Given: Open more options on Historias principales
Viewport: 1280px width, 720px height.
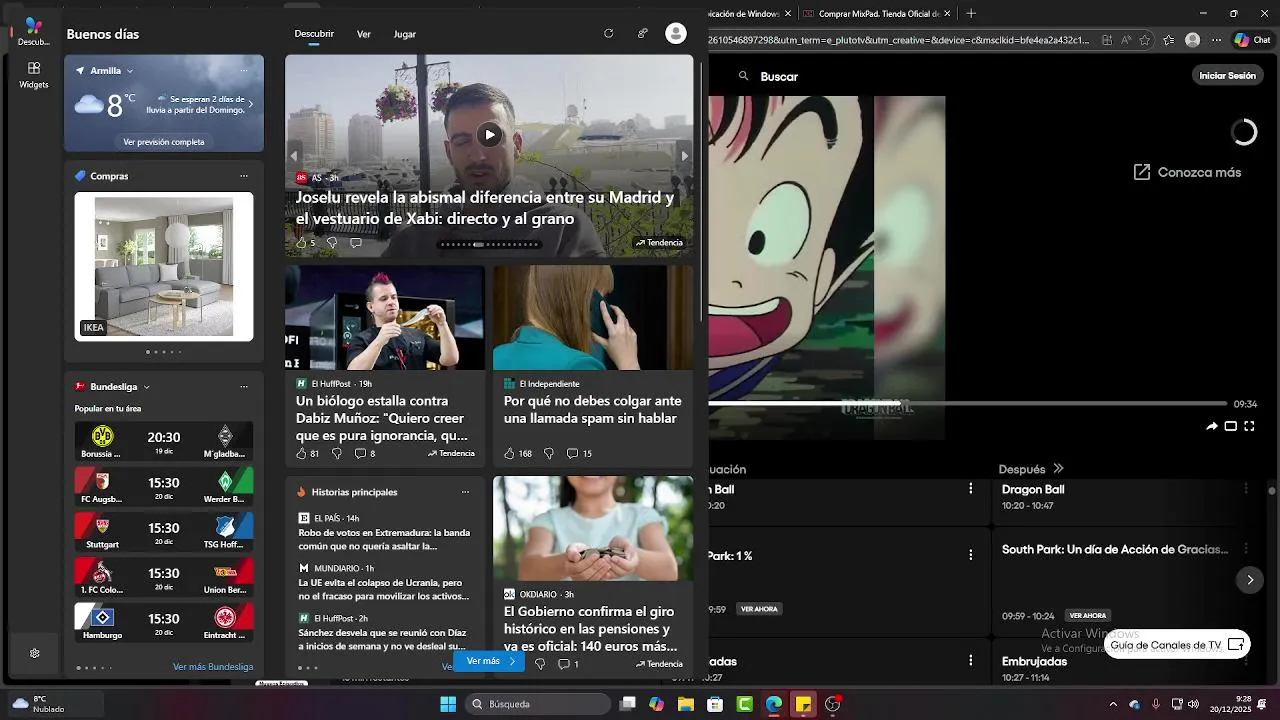Looking at the screenshot, I should pos(465,492).
